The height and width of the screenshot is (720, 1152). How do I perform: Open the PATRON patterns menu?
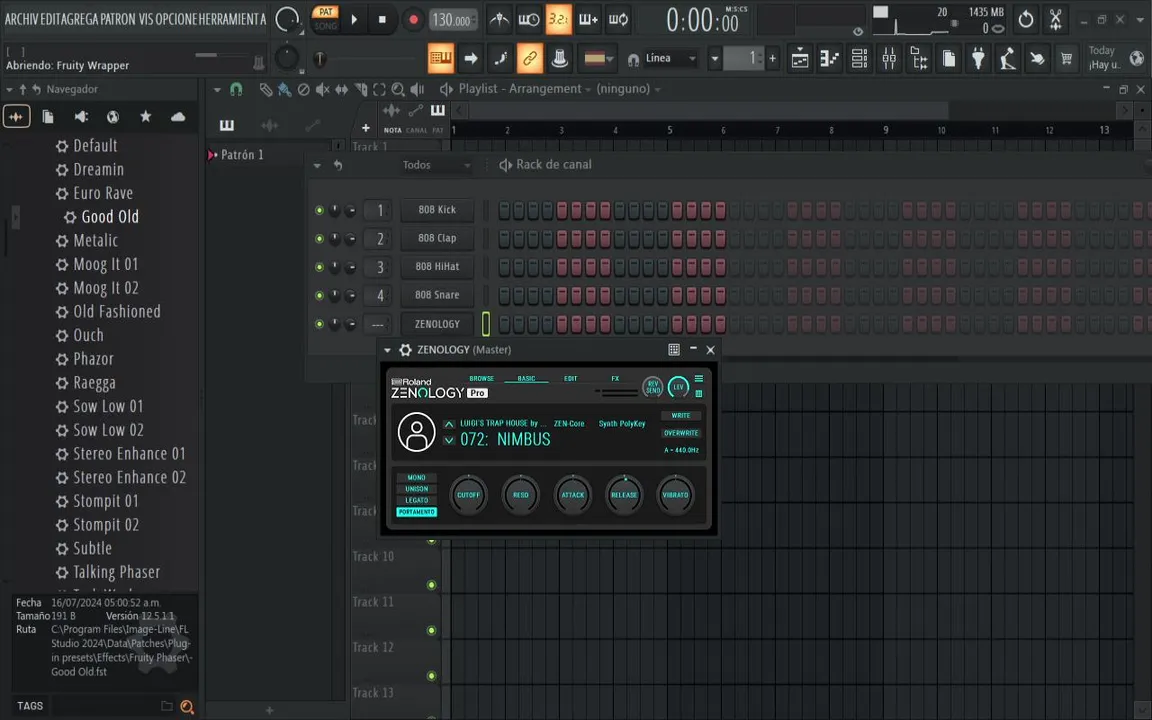pos(118,20)
